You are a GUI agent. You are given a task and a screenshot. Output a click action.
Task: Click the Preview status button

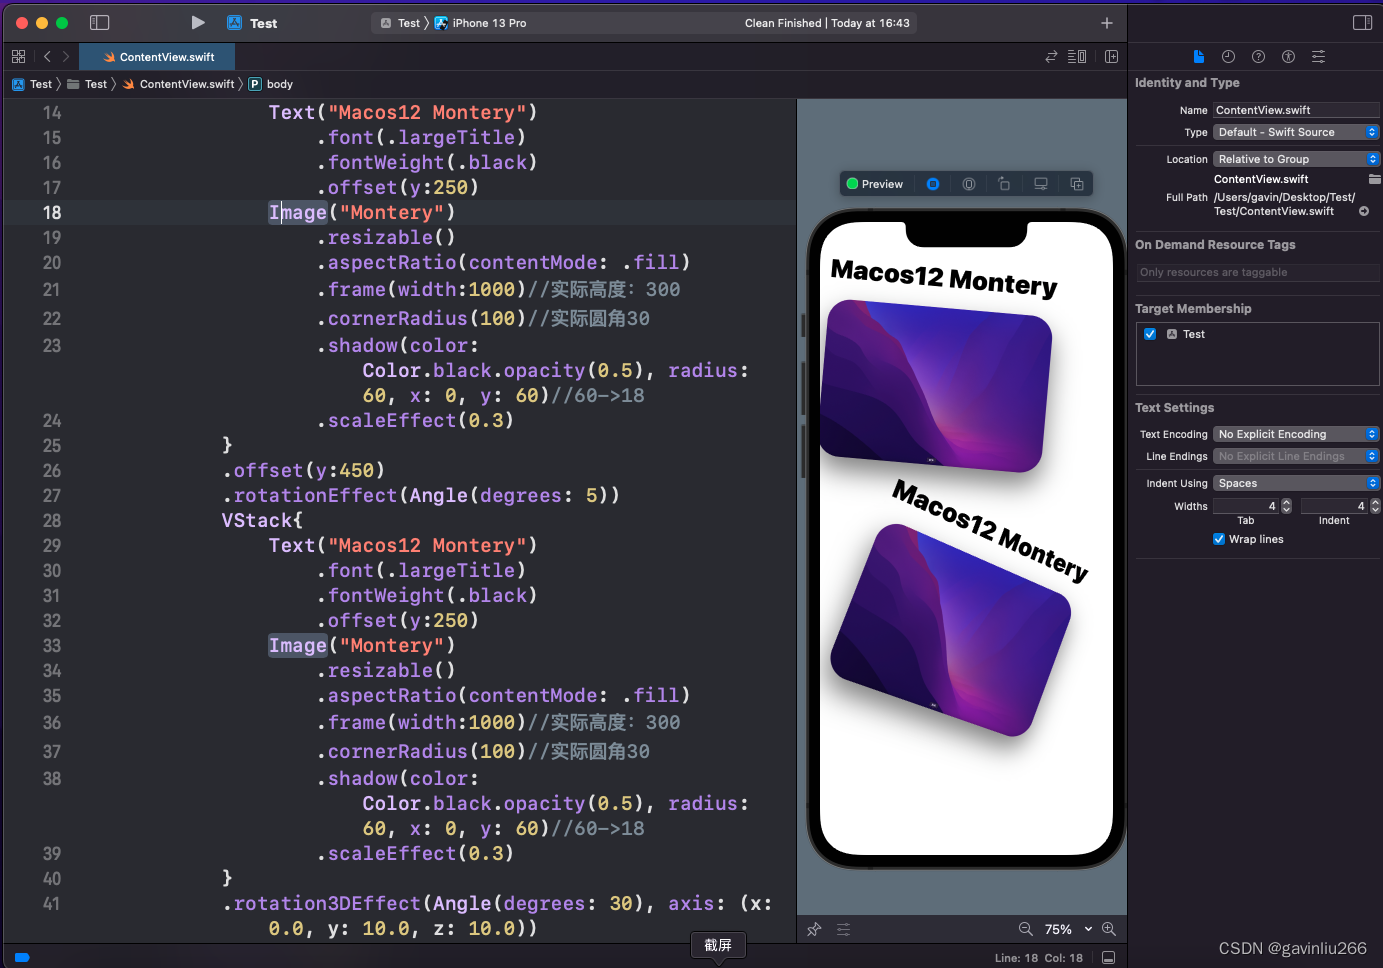[875, 184]
